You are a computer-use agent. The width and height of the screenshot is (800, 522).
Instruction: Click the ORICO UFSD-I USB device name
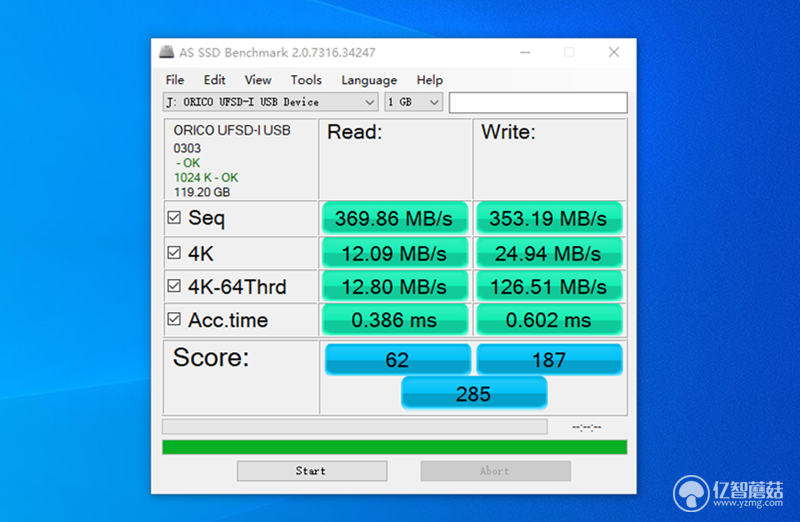click(x=232, y=131)
